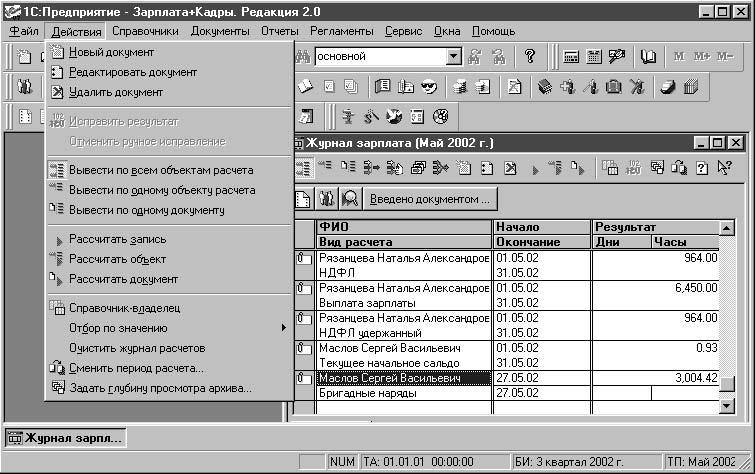The image size is (755, 474).
Task: Click the ФИО column header
Action: click(x=404, y=227)
